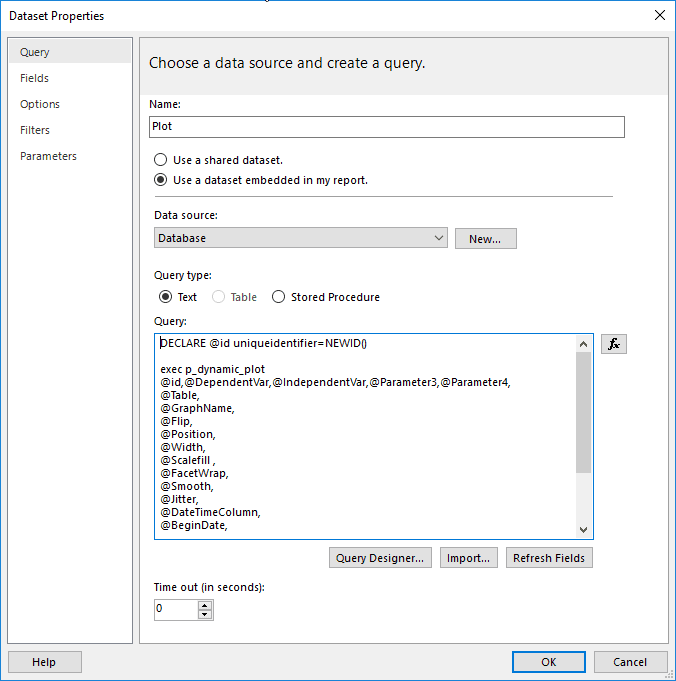Expand the Data source dropdown
Image resolution: width=676 pixels, height=681 pixels.
coord(440,238)
